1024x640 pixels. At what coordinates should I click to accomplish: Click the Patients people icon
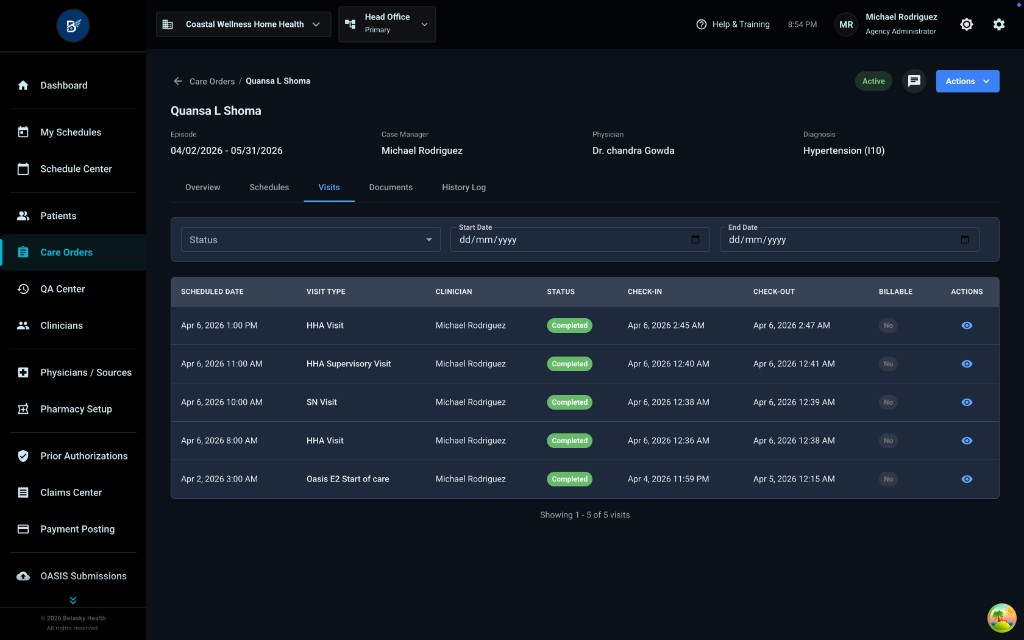23,216
